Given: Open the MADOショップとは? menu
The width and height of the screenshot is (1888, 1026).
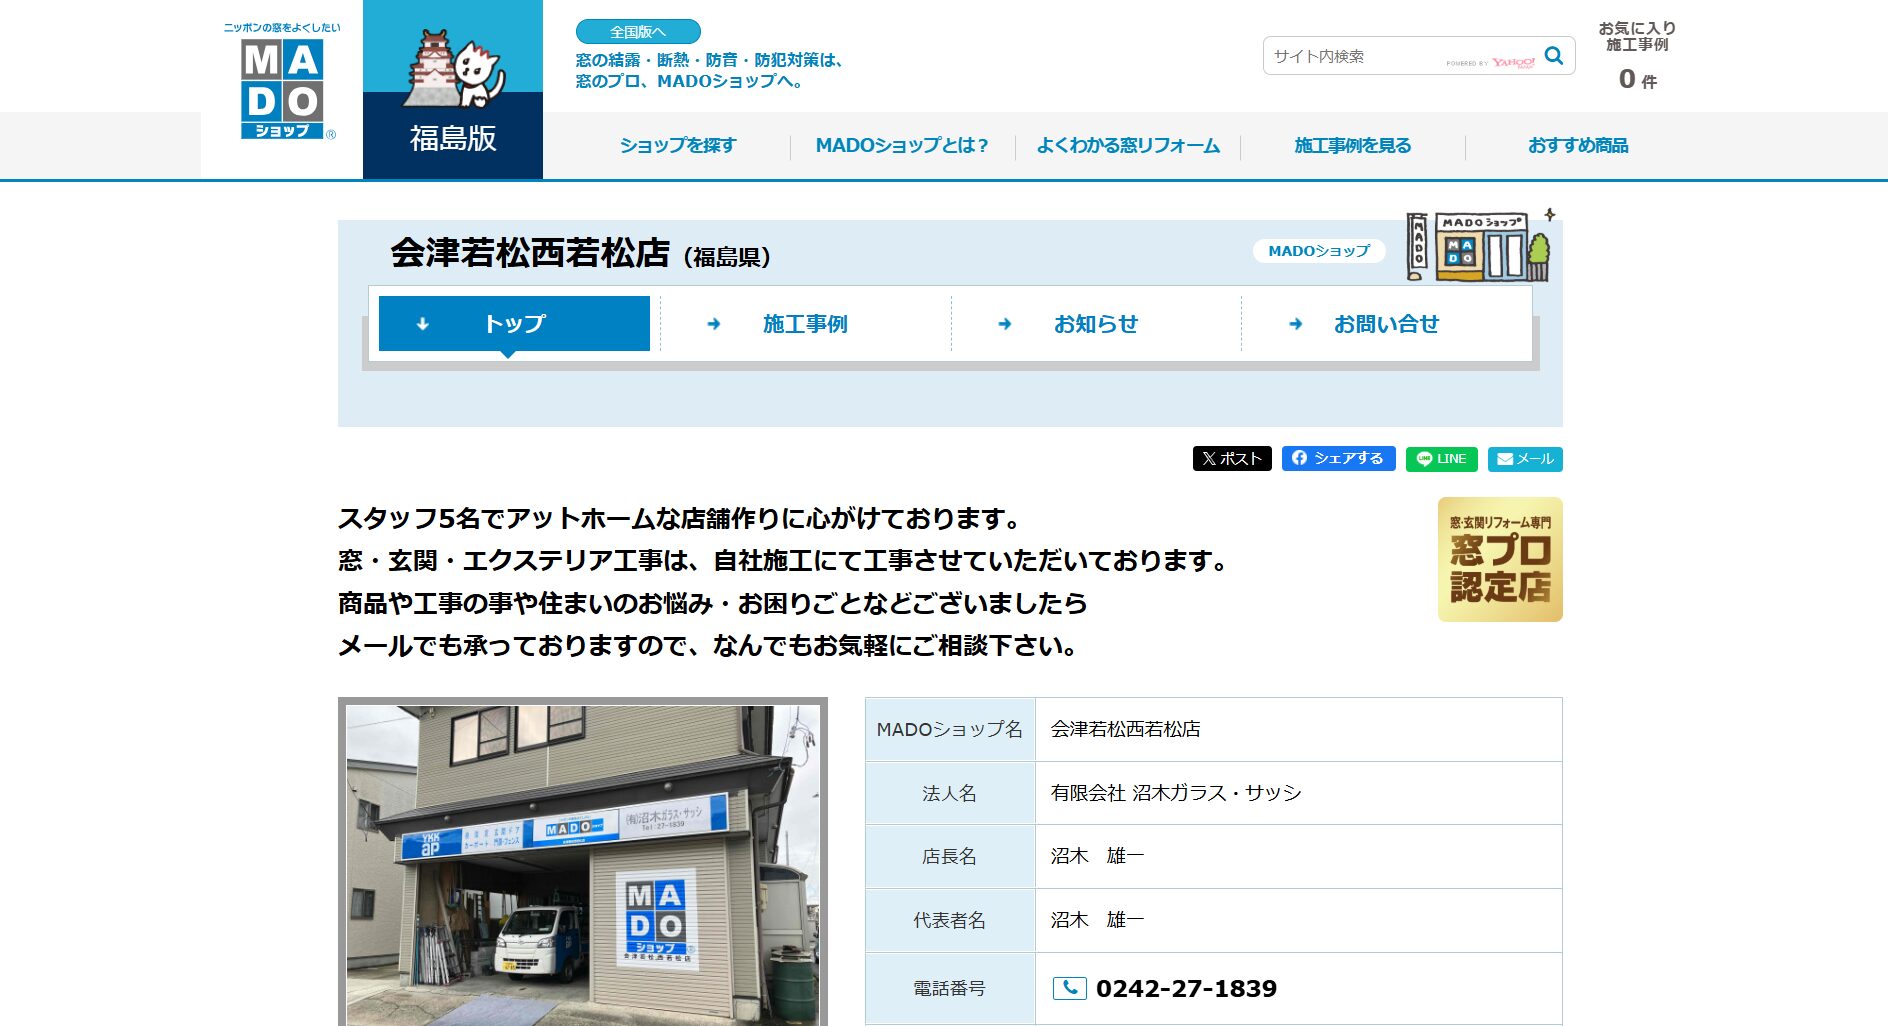Looking at the screenshot, I should pos(902,146).
